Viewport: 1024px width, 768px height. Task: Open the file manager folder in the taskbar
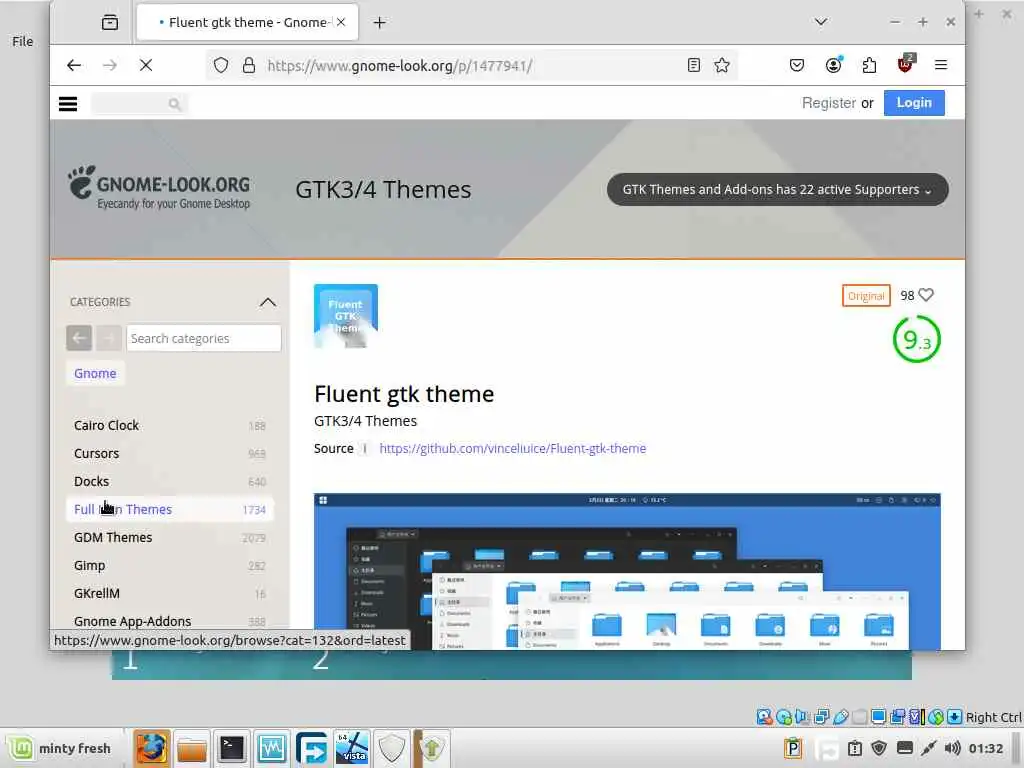coord(192,748)
